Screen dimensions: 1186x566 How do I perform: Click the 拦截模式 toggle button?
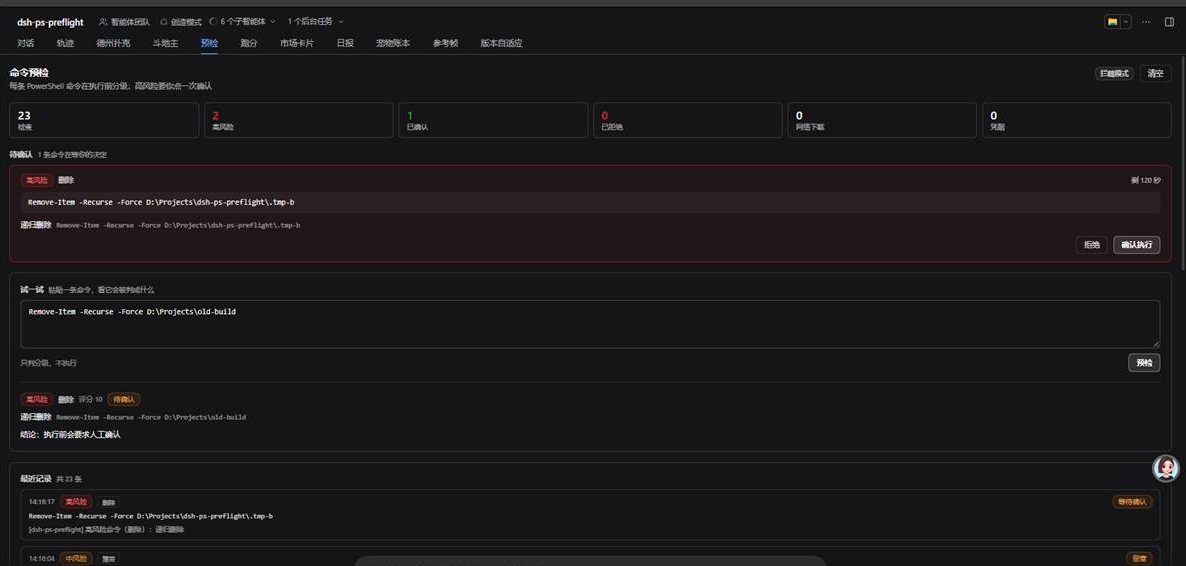[x=1114, y=73]
